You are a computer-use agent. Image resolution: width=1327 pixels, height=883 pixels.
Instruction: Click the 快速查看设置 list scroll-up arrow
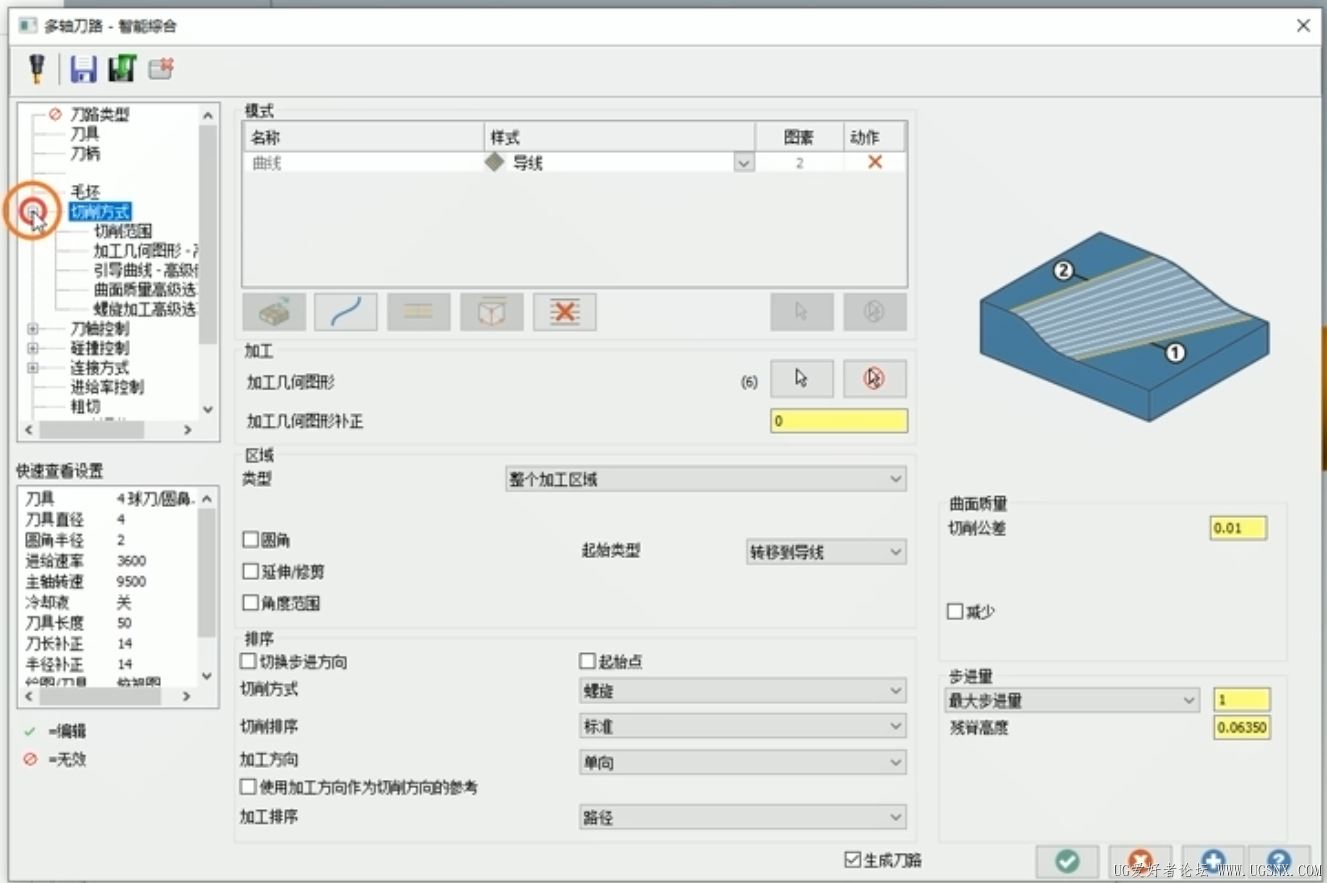pos(208,499)
